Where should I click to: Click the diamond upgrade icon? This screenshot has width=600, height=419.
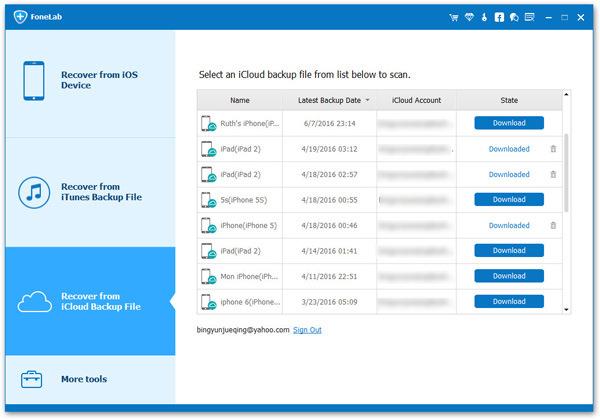[469, 17]
